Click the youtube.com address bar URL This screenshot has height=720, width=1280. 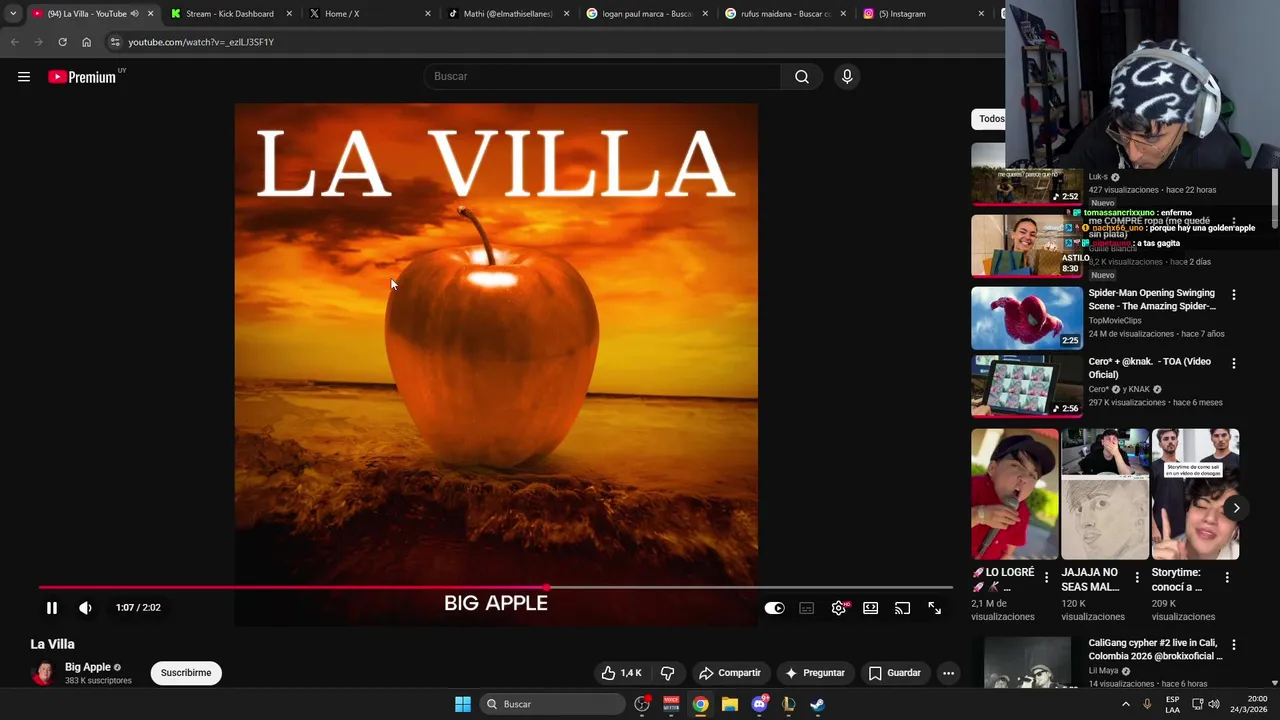coord(201,42)
